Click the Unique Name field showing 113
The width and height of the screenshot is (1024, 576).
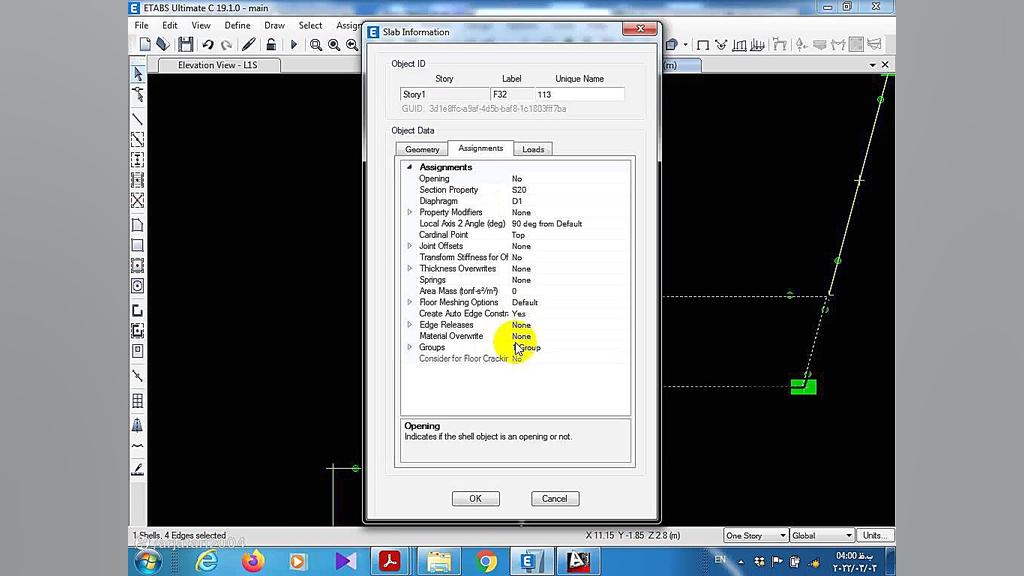579,95
